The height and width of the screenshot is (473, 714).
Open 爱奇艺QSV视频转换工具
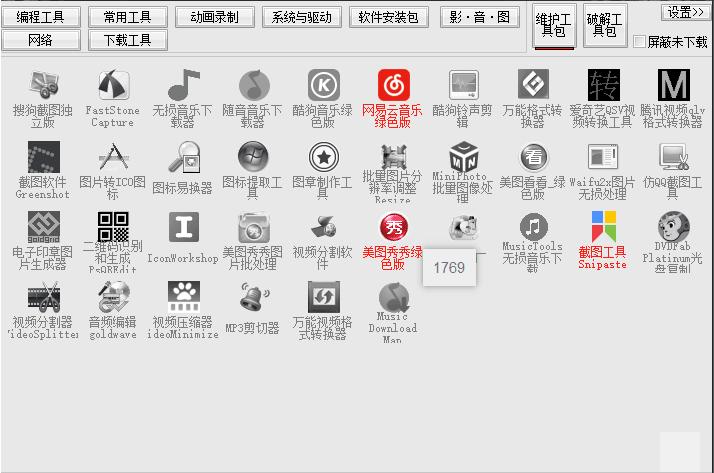click(604, 85)
